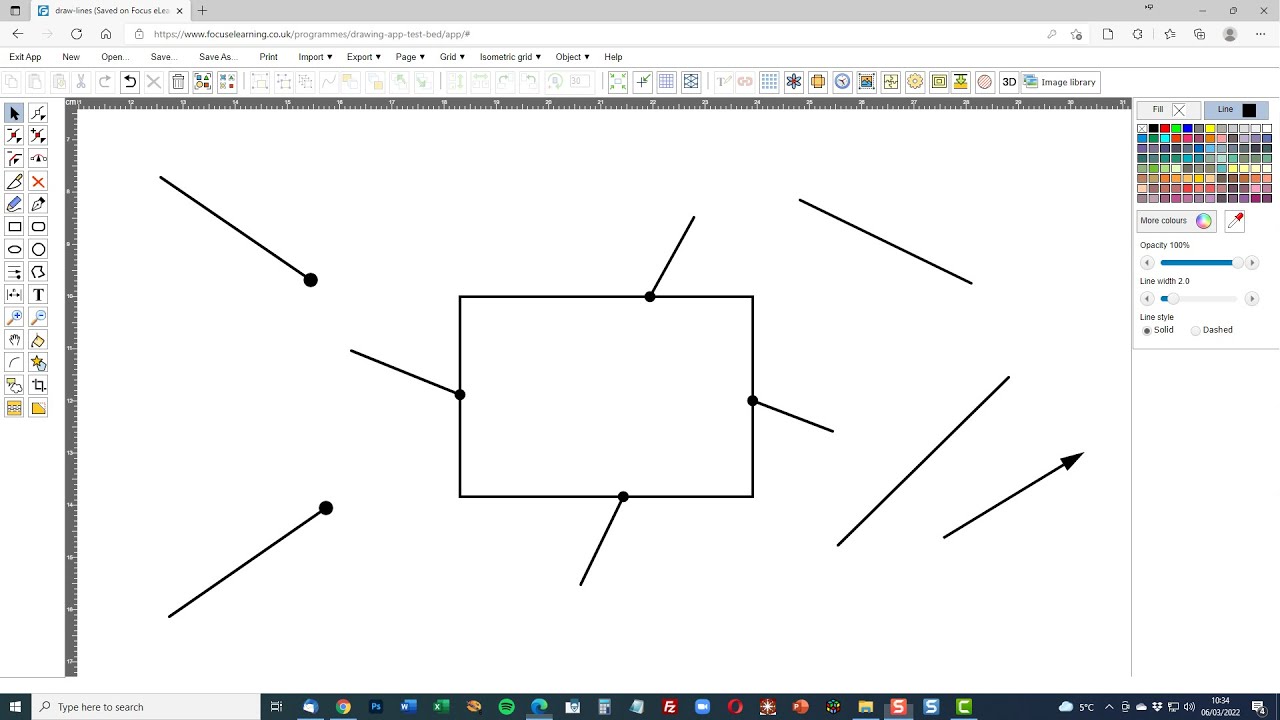Click Save... in the menu bar
The height and width of the screenshot is (720, 1280).
tap(164, 57)
